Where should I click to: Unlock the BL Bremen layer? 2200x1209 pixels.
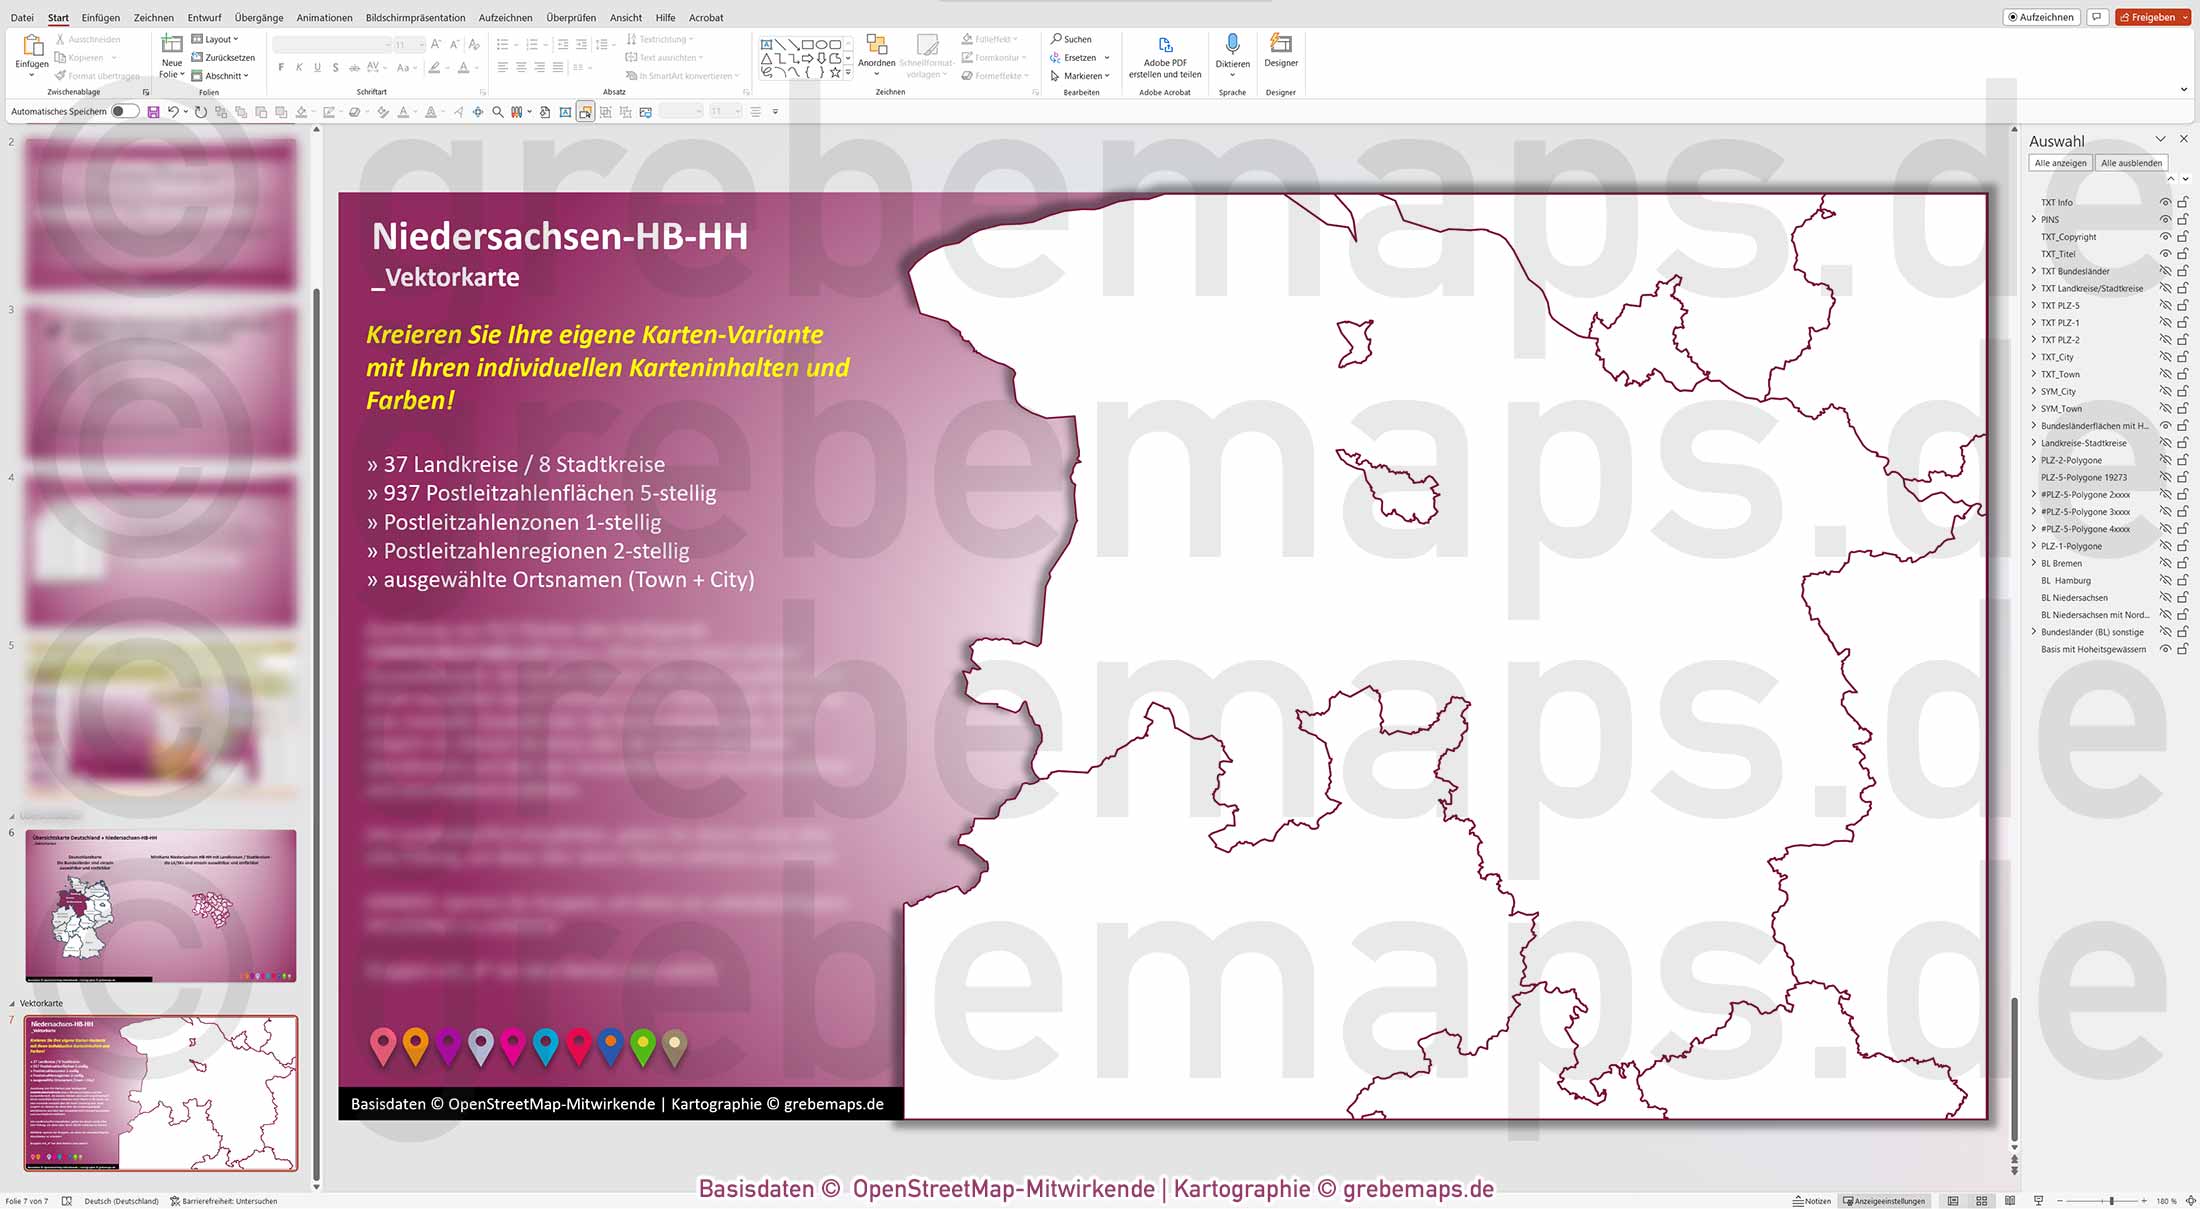coord(2181,564)
